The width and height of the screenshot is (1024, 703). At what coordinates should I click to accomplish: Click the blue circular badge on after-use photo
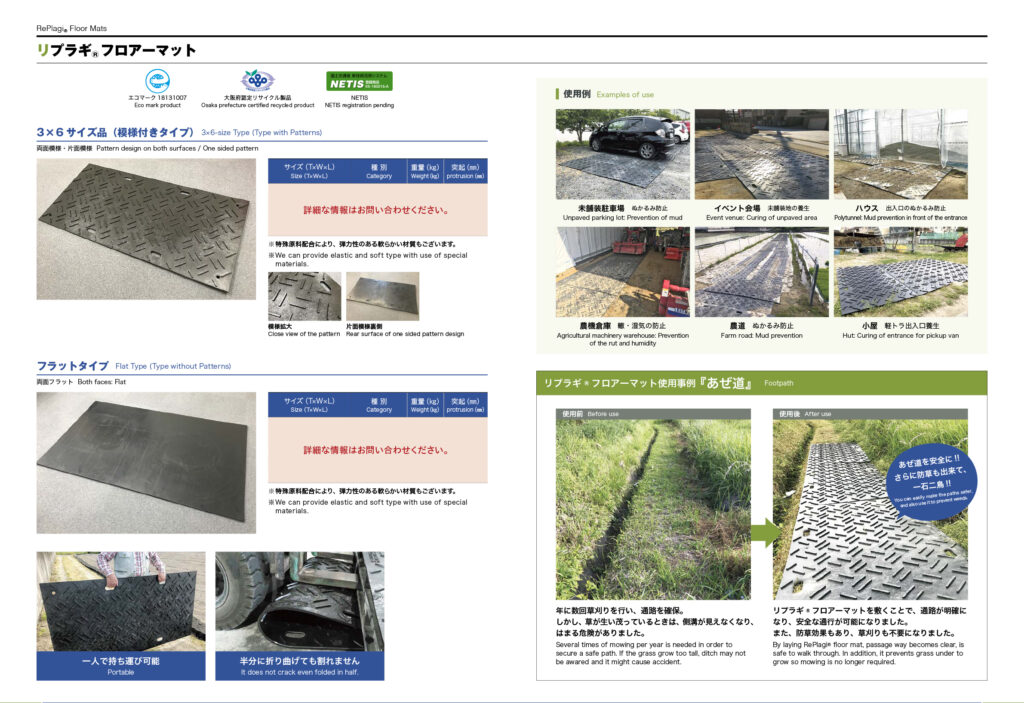tap(932, 483)
